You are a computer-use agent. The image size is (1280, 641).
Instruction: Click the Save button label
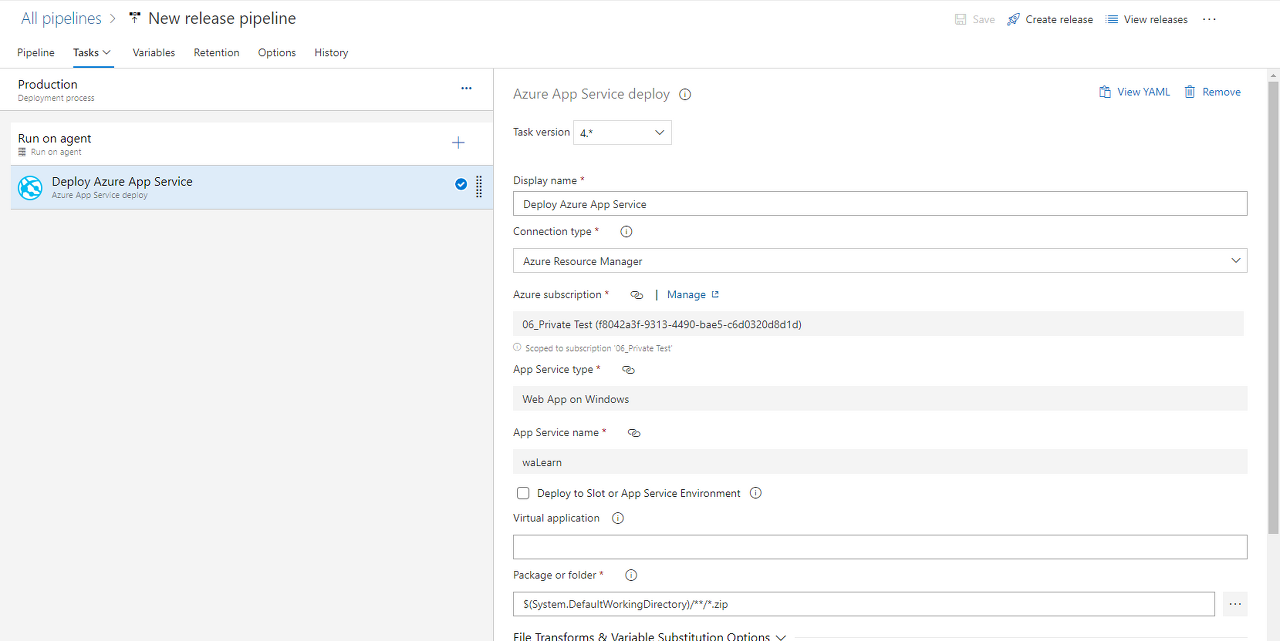pos(984,19)
